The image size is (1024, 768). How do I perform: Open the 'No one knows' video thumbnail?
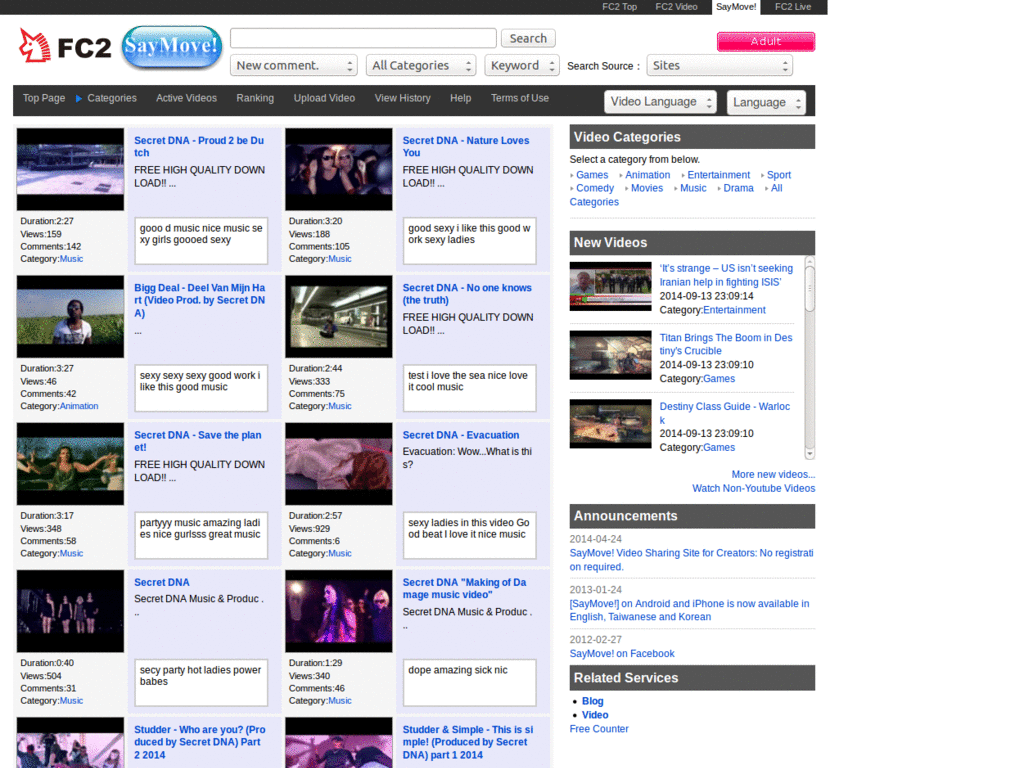(x=338, y=316)
